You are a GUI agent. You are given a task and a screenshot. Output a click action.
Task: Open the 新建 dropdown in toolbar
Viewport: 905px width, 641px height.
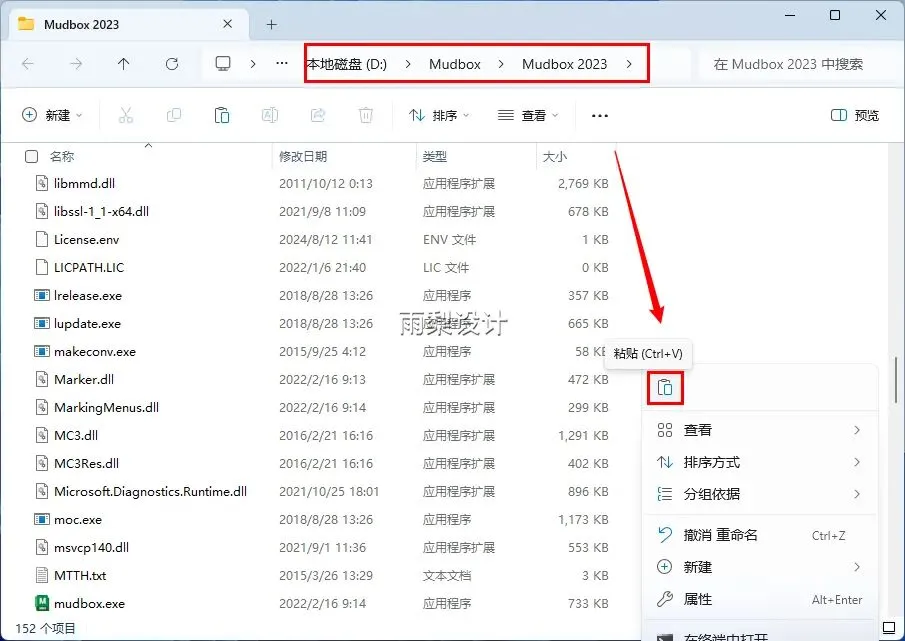click(52, 115)
